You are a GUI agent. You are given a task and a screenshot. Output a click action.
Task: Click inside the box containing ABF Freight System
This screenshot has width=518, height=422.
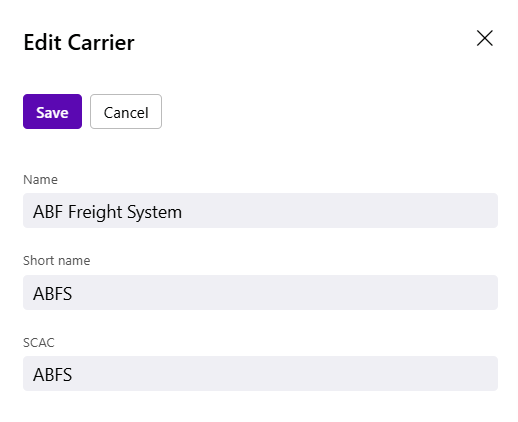(260, 211)
